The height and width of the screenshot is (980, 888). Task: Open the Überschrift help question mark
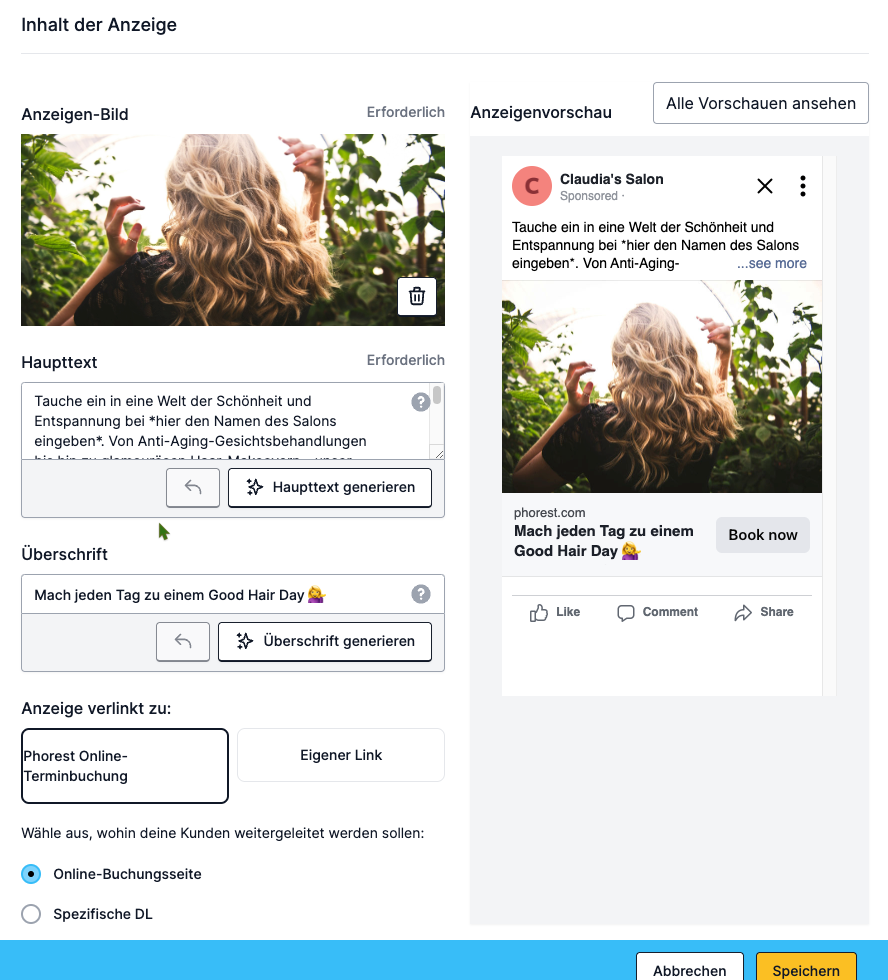pyautogui.click(x=421, y=594)
